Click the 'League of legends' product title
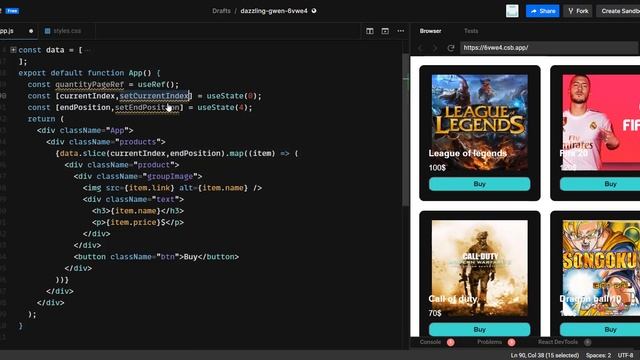 [467, 153]
